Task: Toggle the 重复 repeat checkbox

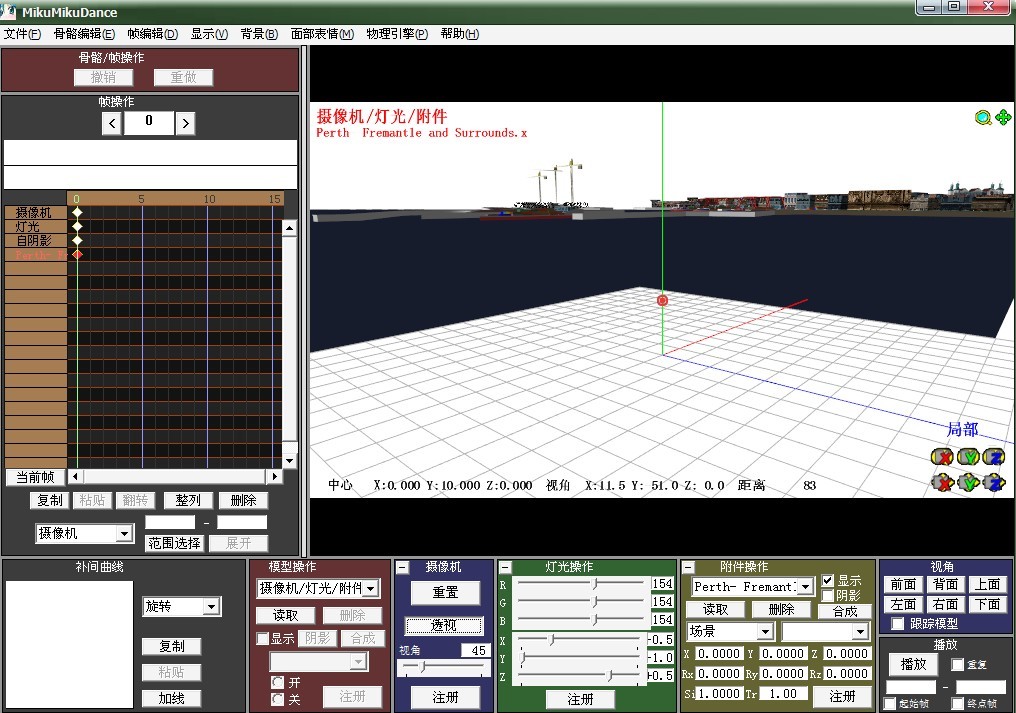Action: pos(958,664)
